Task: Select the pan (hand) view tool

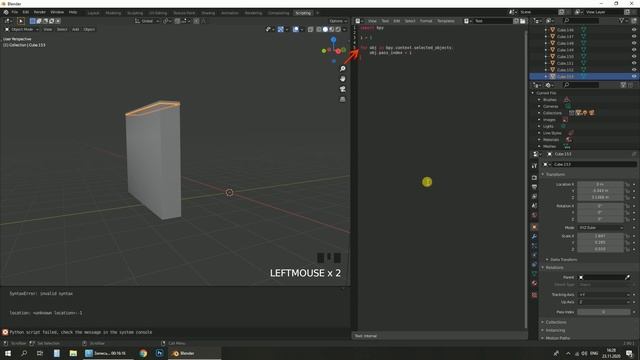Action: (342, 79)
